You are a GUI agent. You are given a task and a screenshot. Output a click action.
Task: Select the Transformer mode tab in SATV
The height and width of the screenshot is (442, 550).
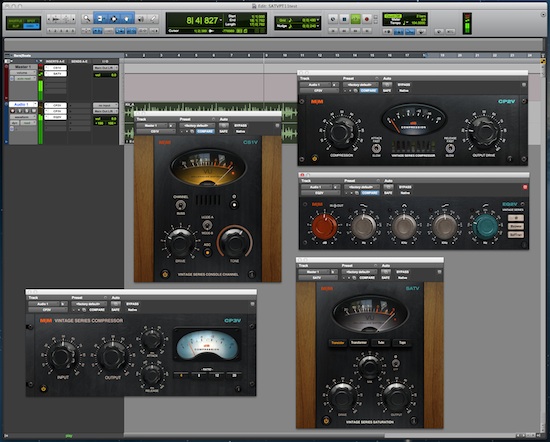(x=359, y=343)
